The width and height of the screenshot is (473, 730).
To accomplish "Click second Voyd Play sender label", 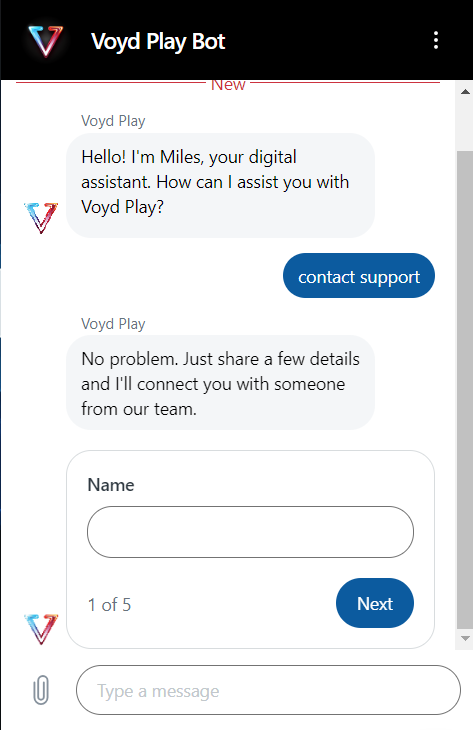I will (x=113, y=324).
